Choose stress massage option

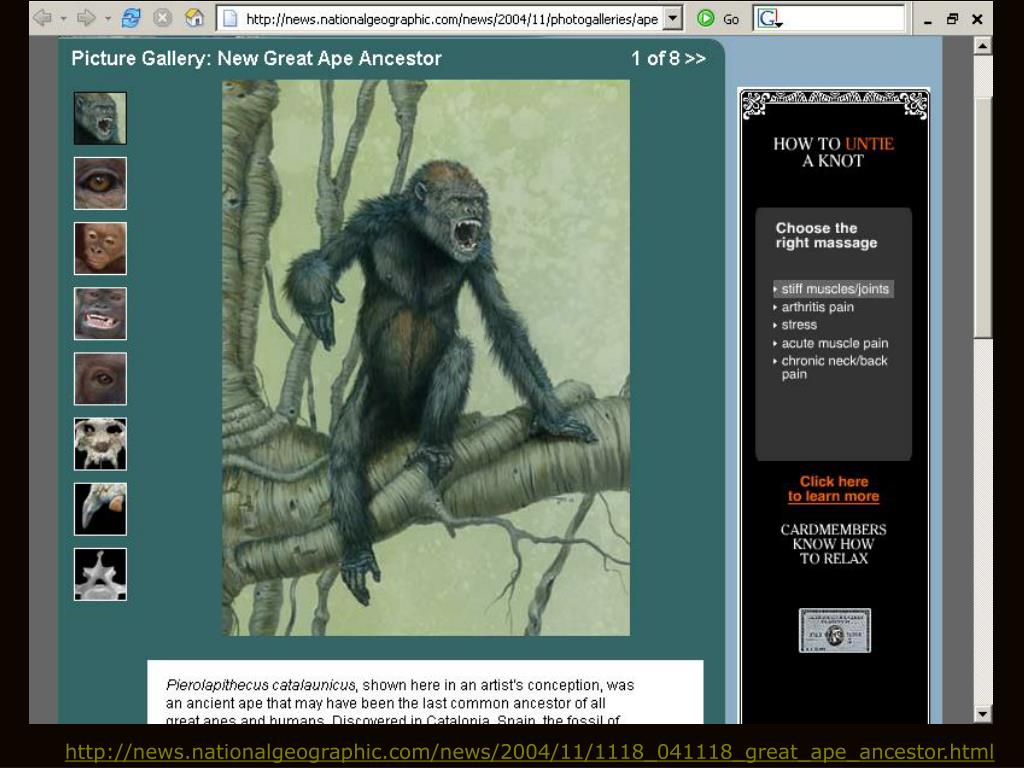point(795,325)
